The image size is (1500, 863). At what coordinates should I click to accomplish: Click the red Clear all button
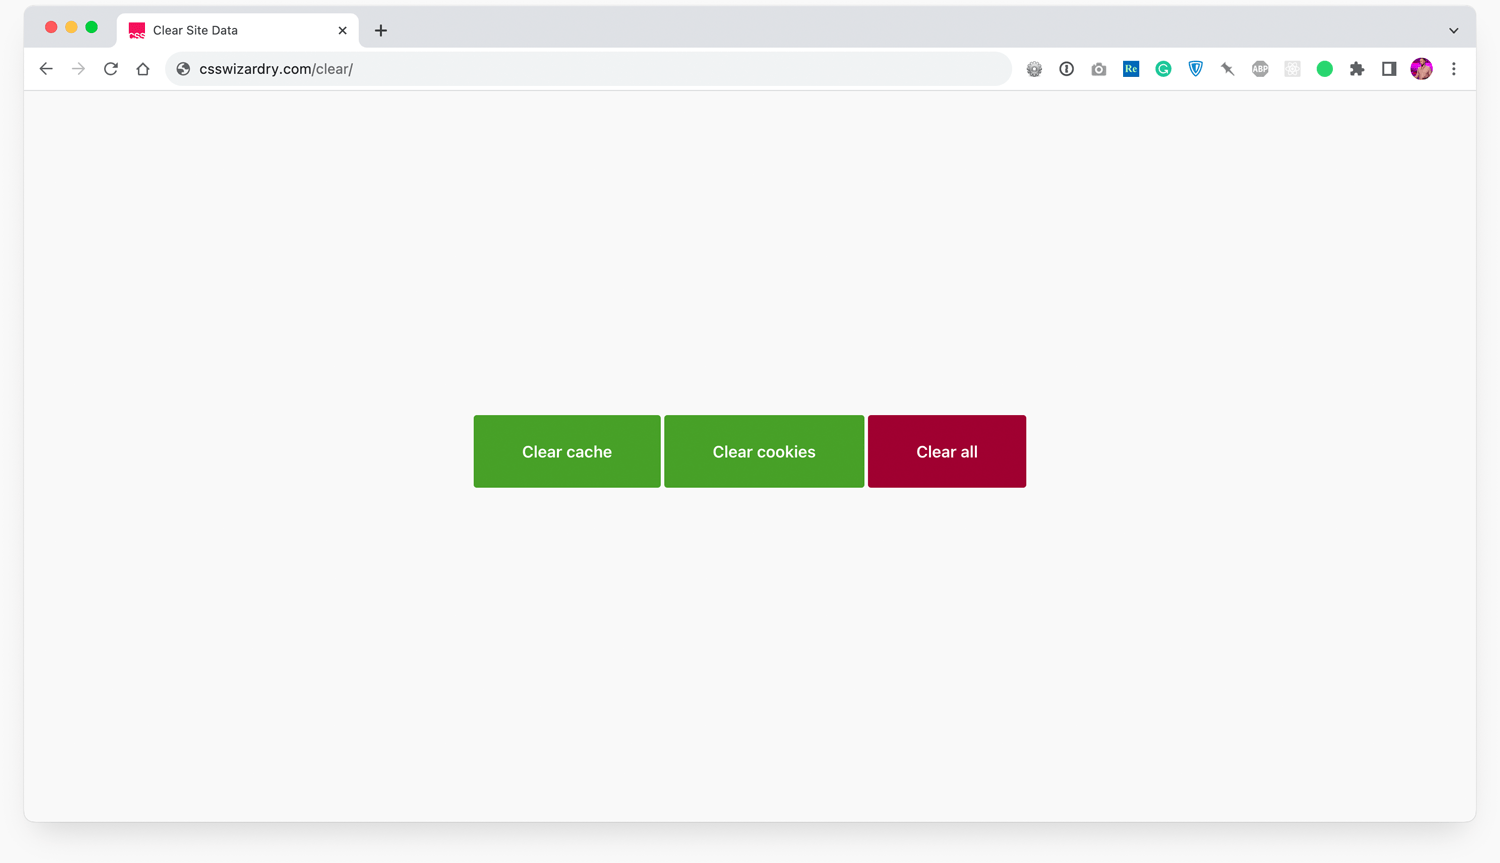point(947,451)
